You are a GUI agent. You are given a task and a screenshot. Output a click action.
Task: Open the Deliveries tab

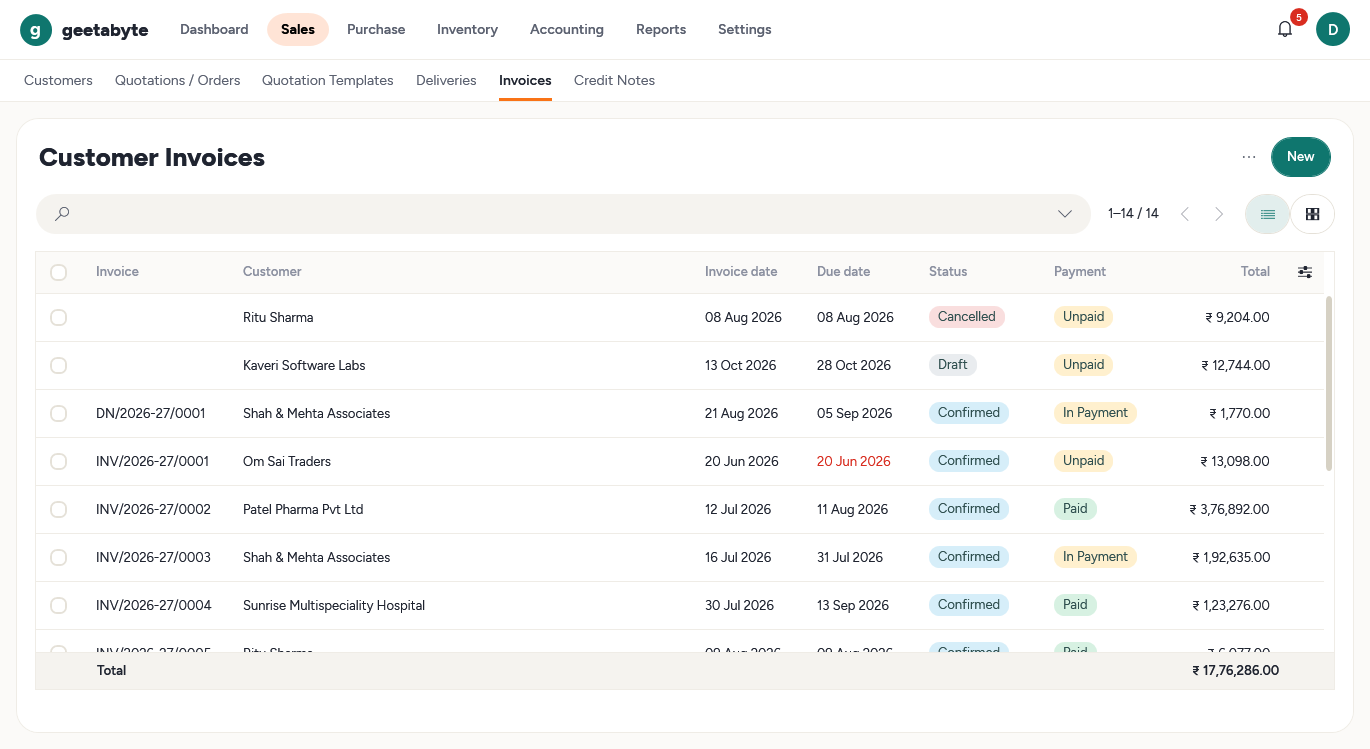tap(446, 81)
